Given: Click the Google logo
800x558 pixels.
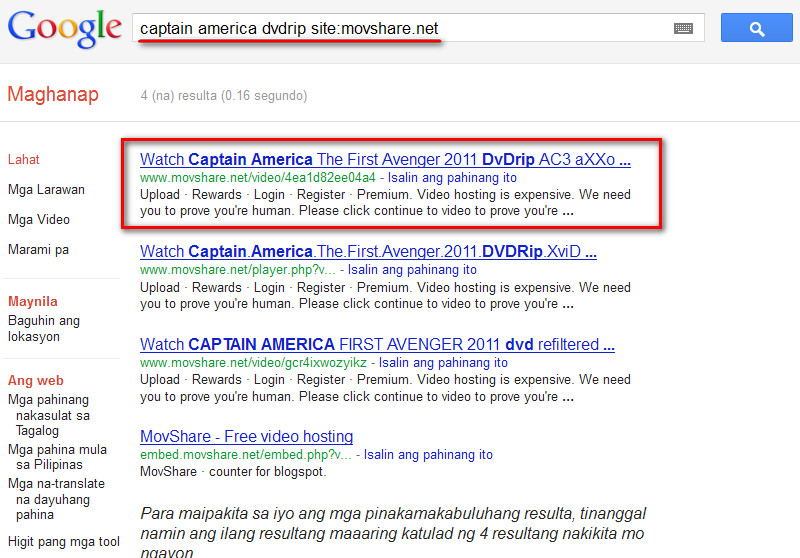Looking at the screenshot, I should 65,29.
